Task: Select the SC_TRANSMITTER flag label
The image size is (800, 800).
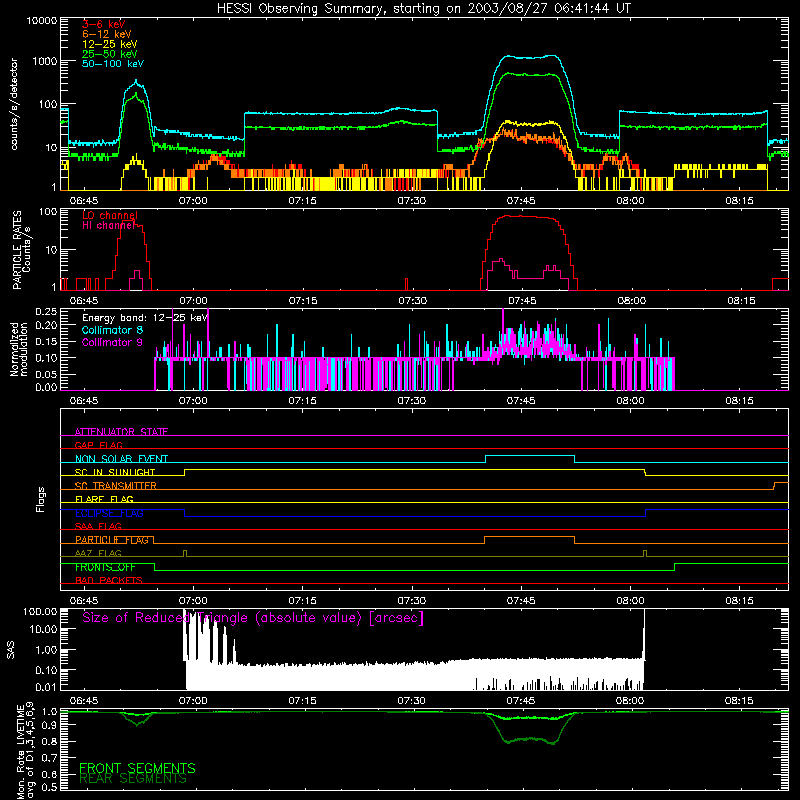Action: tap(115, 486)
